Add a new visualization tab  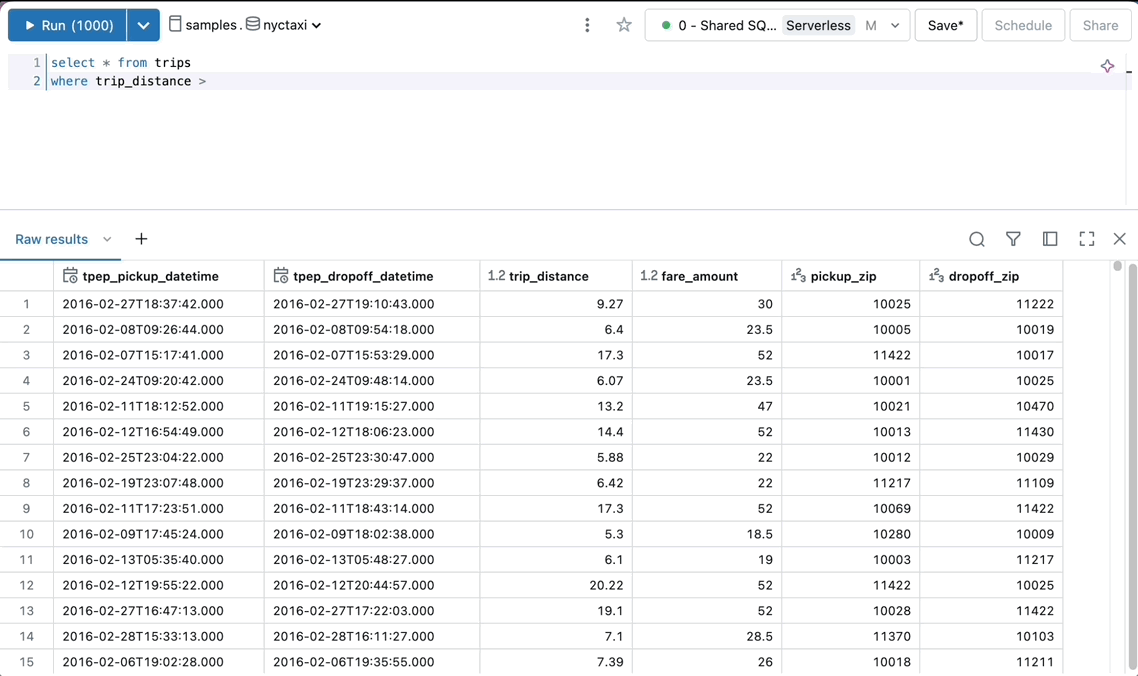(x=141, y=239)
